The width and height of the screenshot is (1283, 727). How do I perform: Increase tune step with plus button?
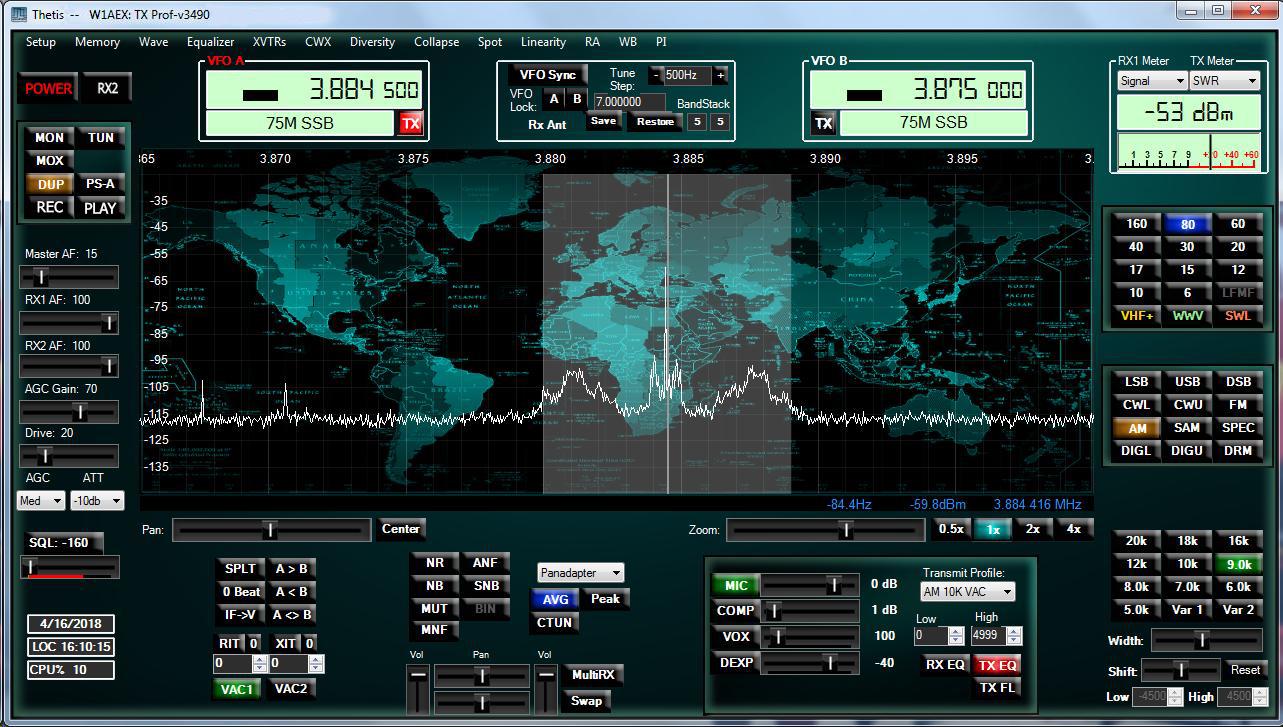[720, 75]
